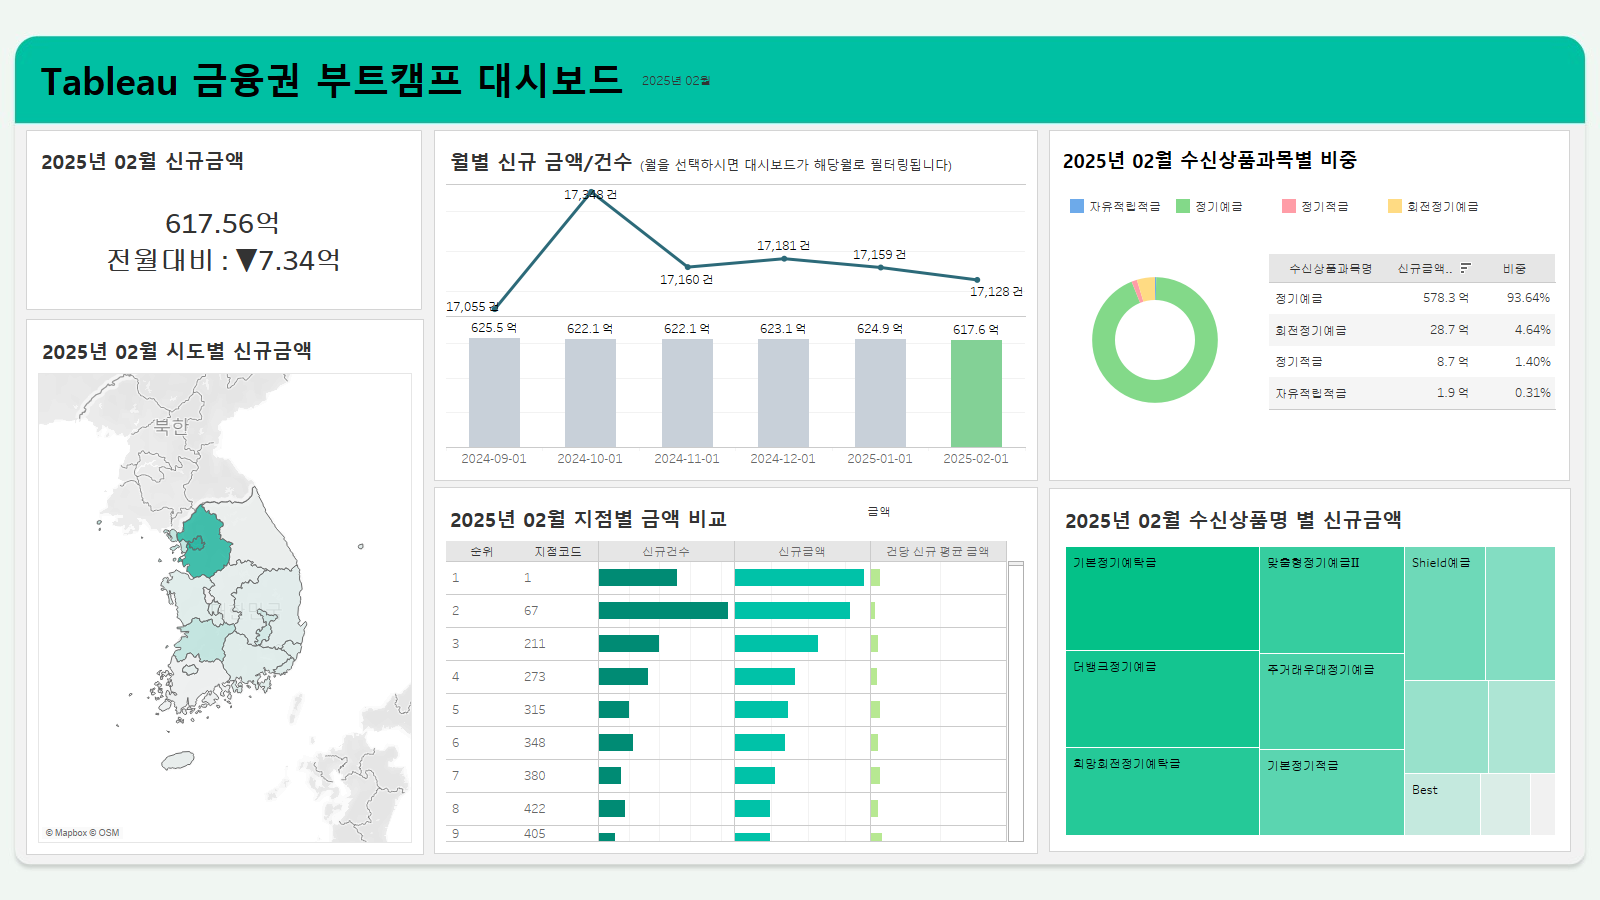Select the 회전정기예금 table row label
The image size is (1600, 900).
1310,330
